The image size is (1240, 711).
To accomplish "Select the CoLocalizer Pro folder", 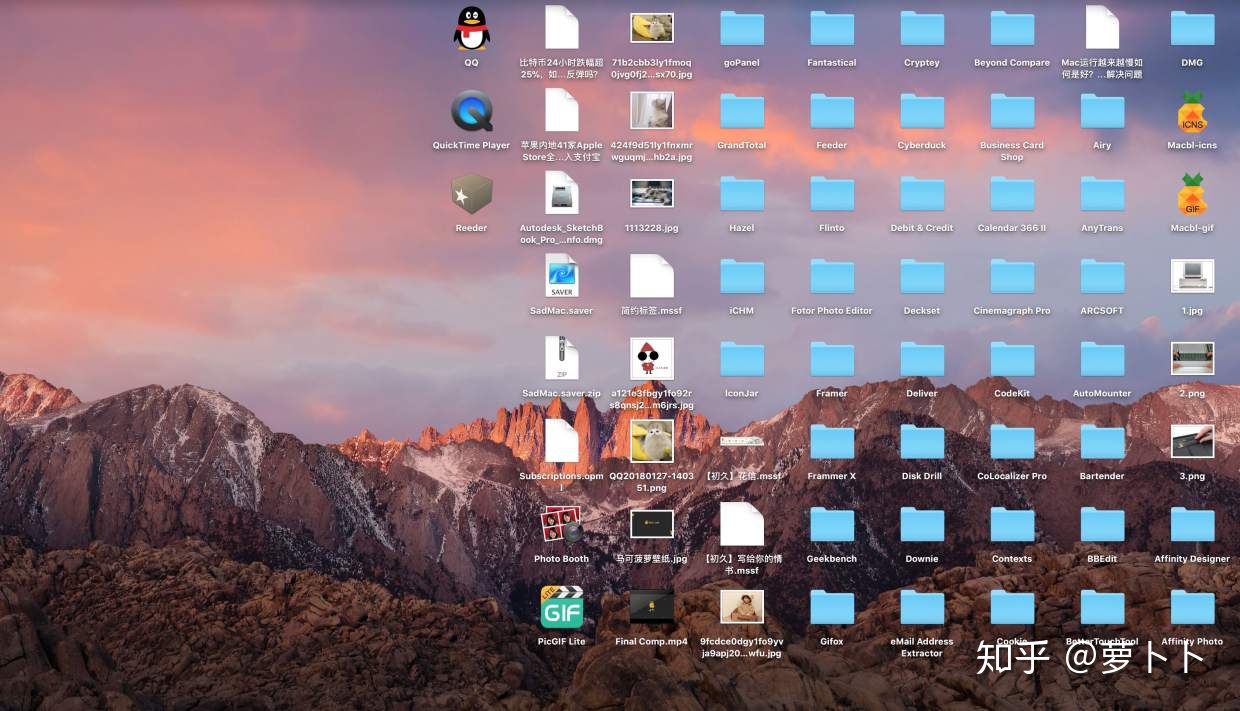I will click(1012, 443).
